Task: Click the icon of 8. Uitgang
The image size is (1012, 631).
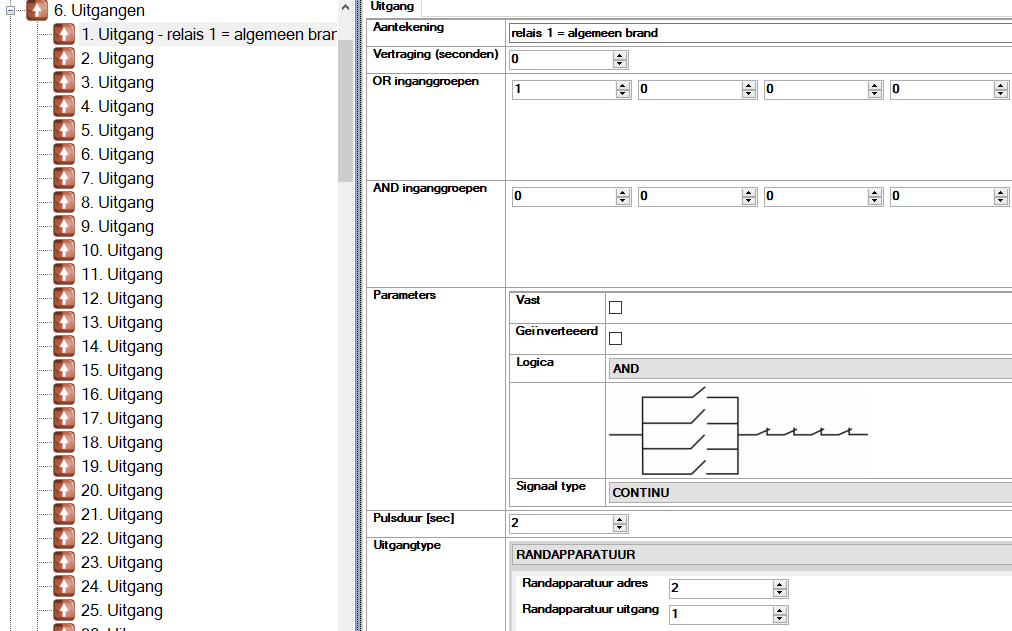Action: tap(64, 202)
